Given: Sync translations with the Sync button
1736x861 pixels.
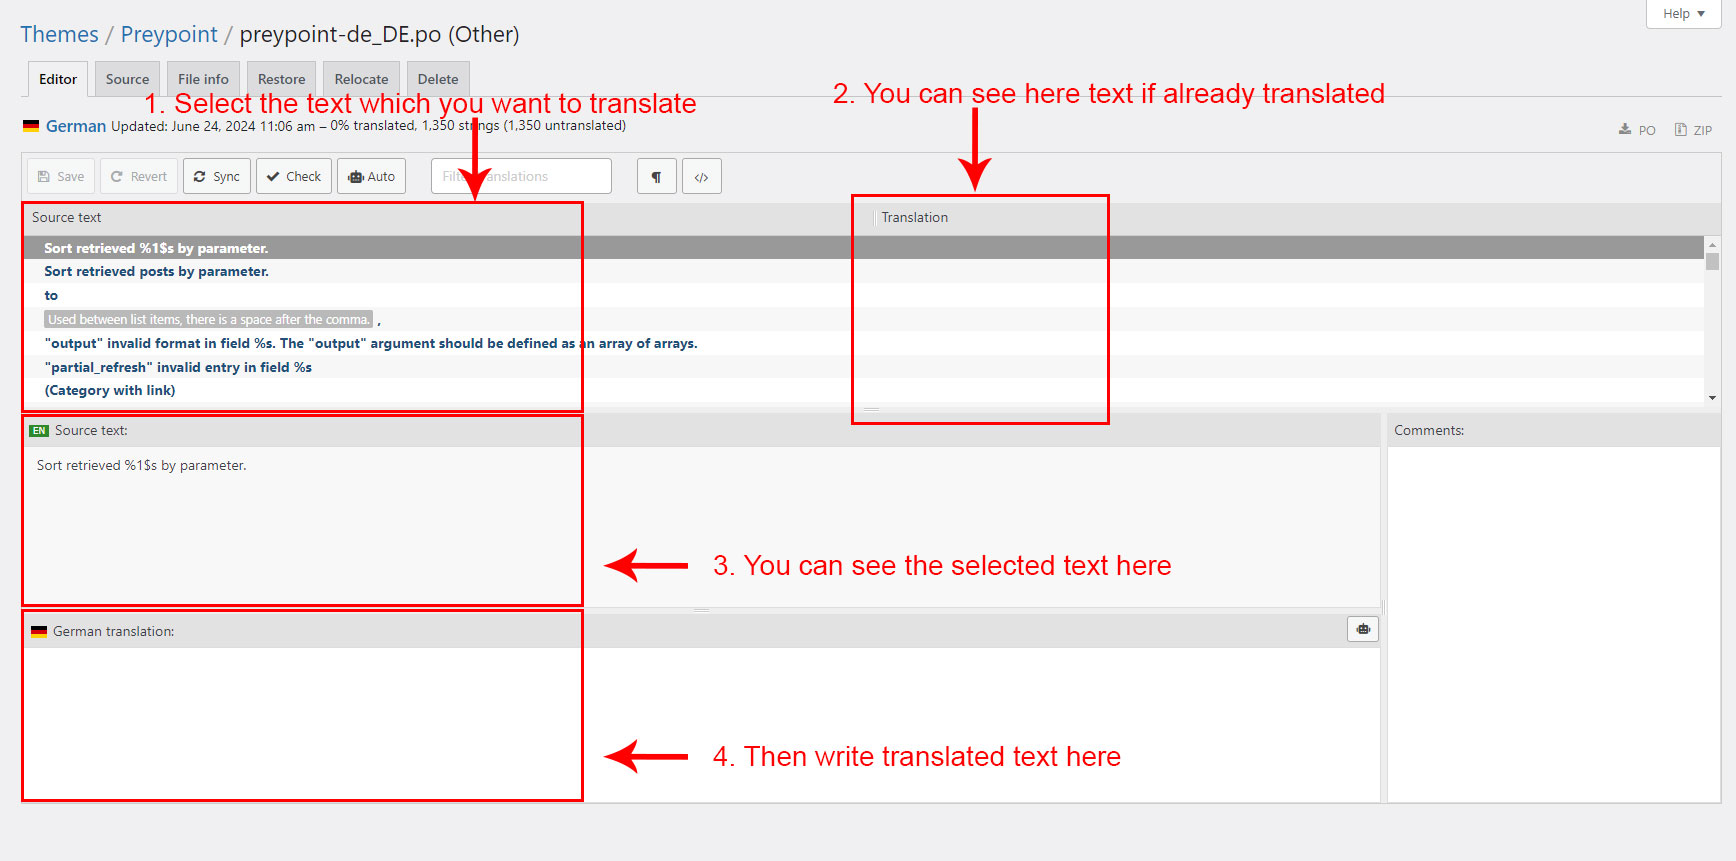Looking at the screenshot, I should [x=216, y=176].
